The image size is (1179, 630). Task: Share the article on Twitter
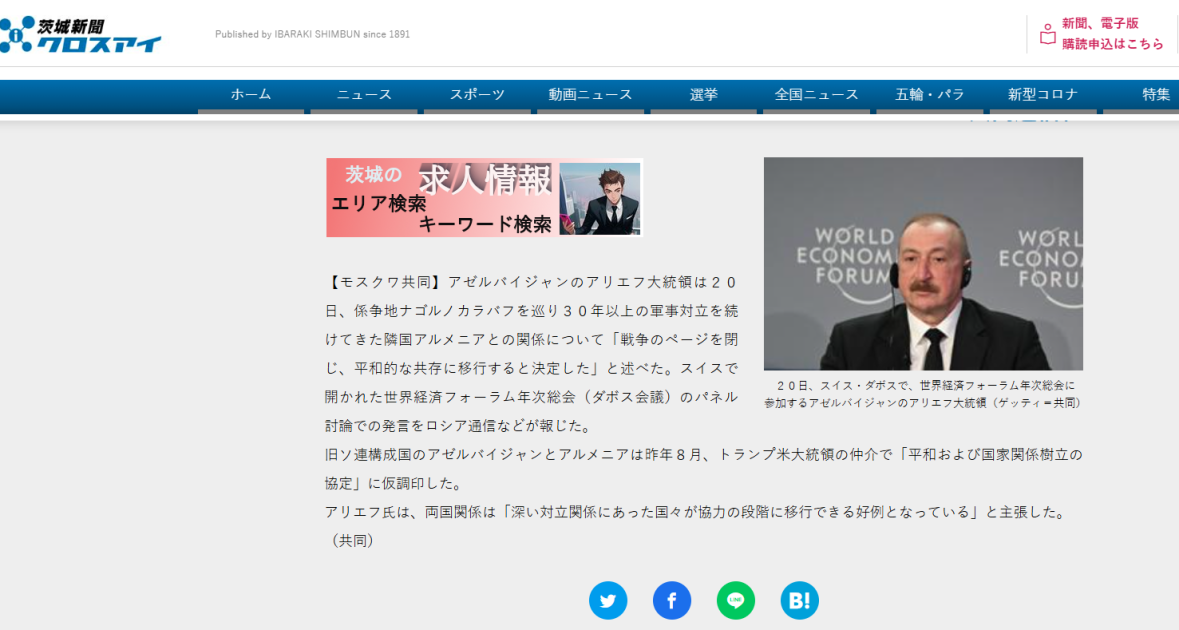point(608,600)
